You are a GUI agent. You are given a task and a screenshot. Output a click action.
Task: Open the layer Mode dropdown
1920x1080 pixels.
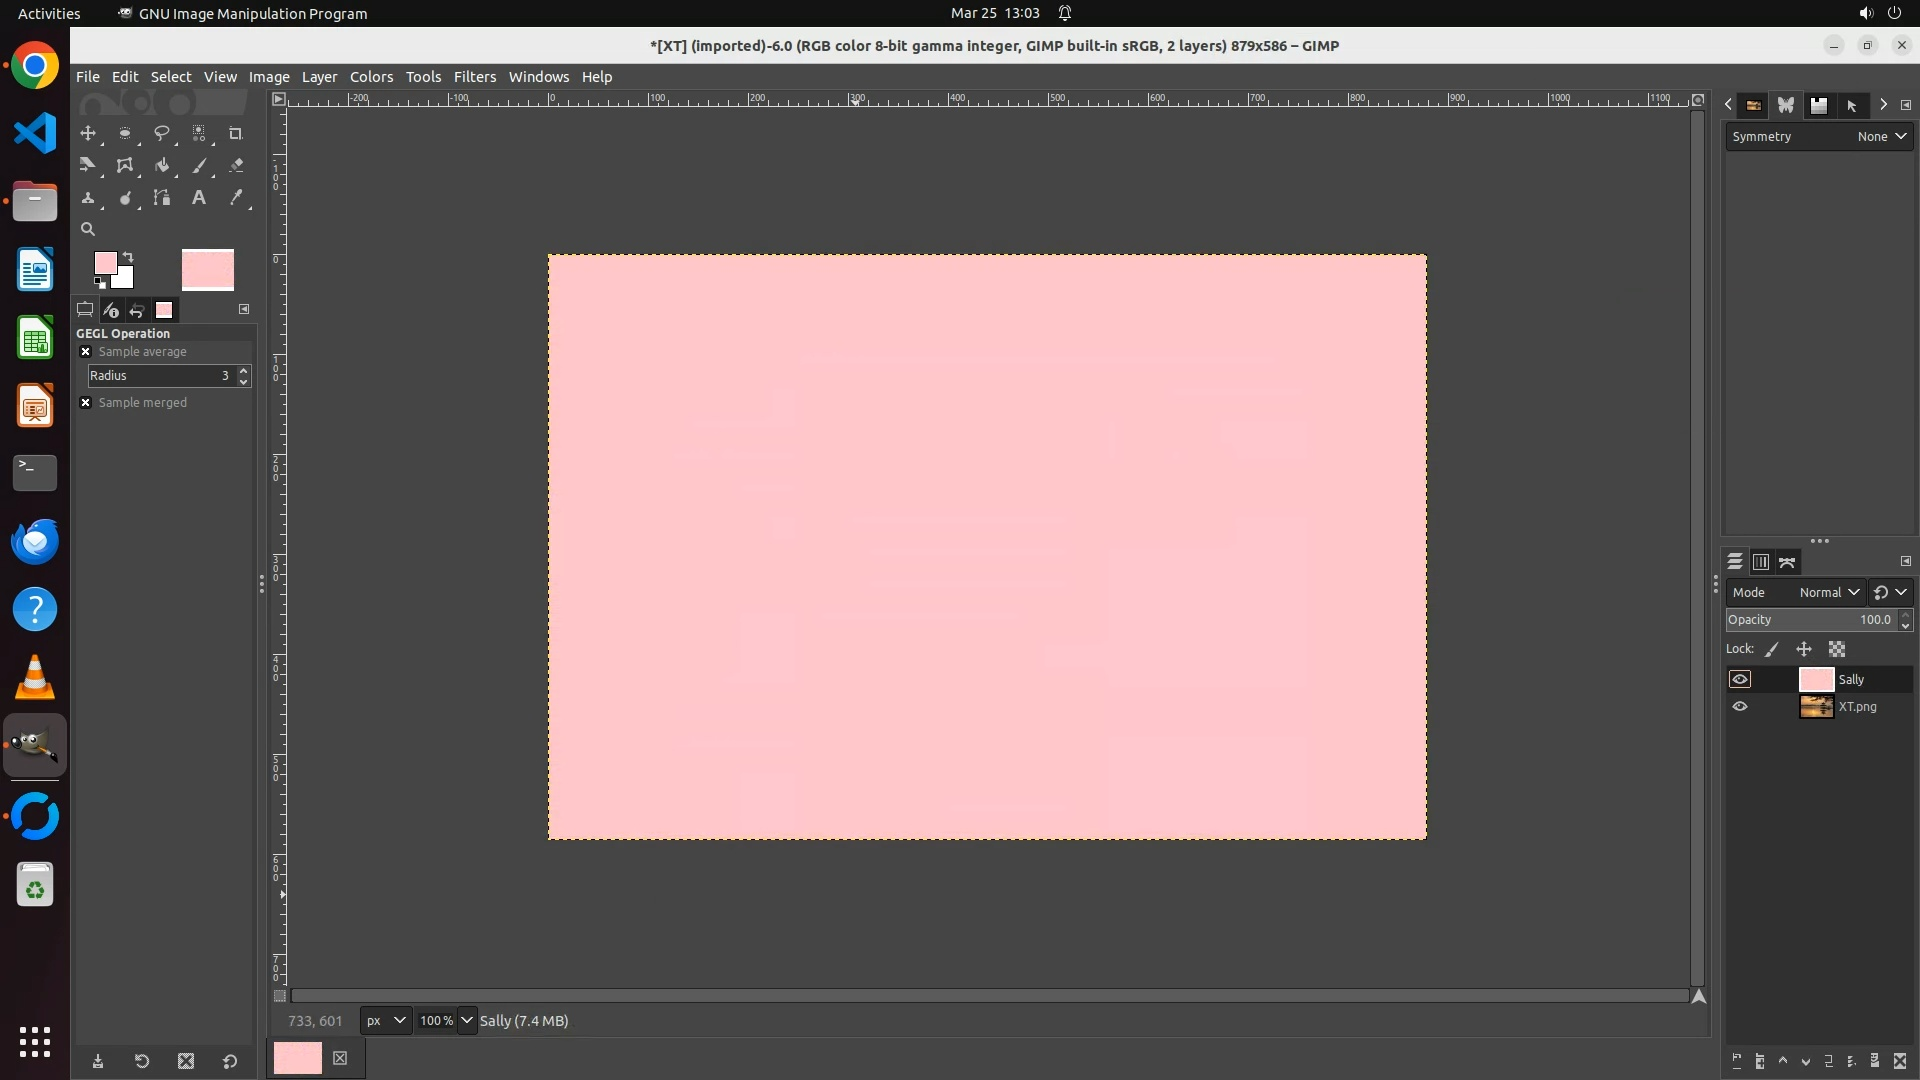coord(1828,593)
